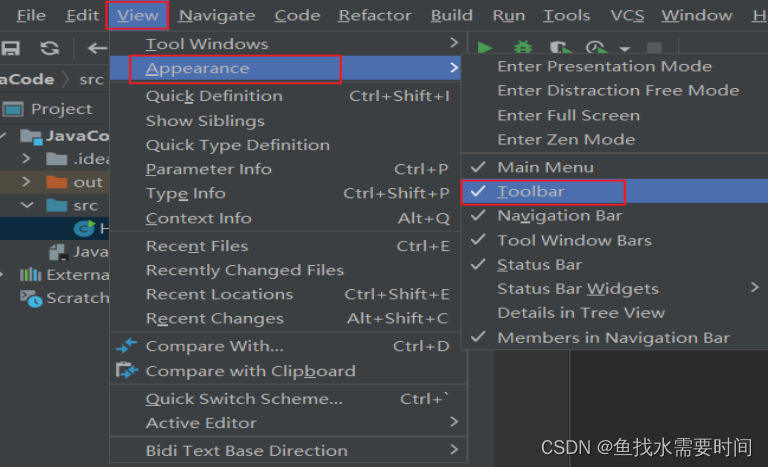
Task: Click the gray Stop square icon
Action: coord(654,48)
